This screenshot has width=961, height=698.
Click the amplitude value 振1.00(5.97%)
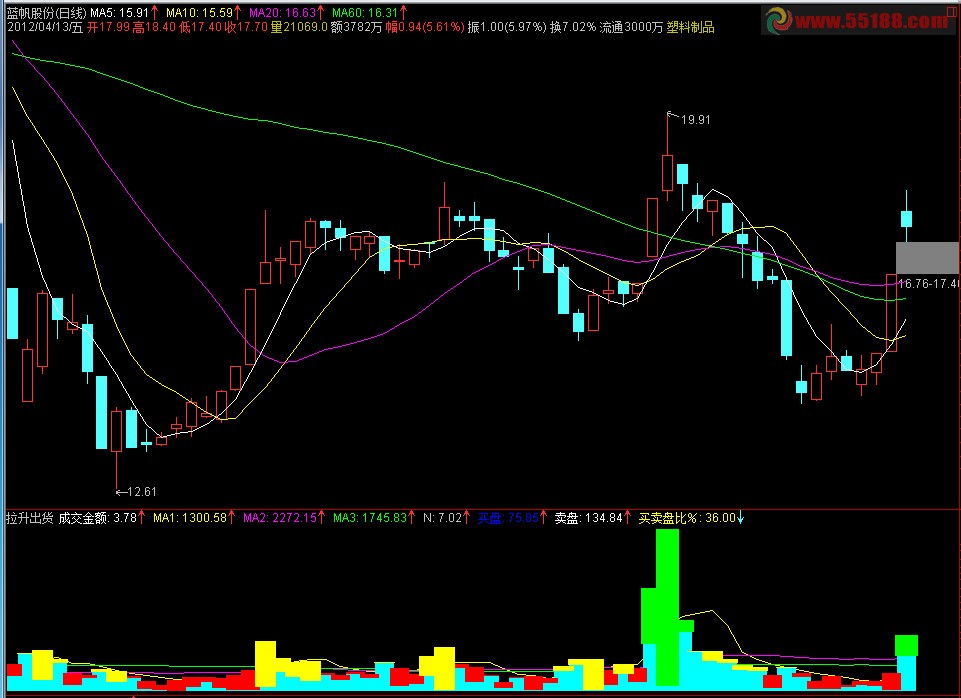(x=507, y=27)
